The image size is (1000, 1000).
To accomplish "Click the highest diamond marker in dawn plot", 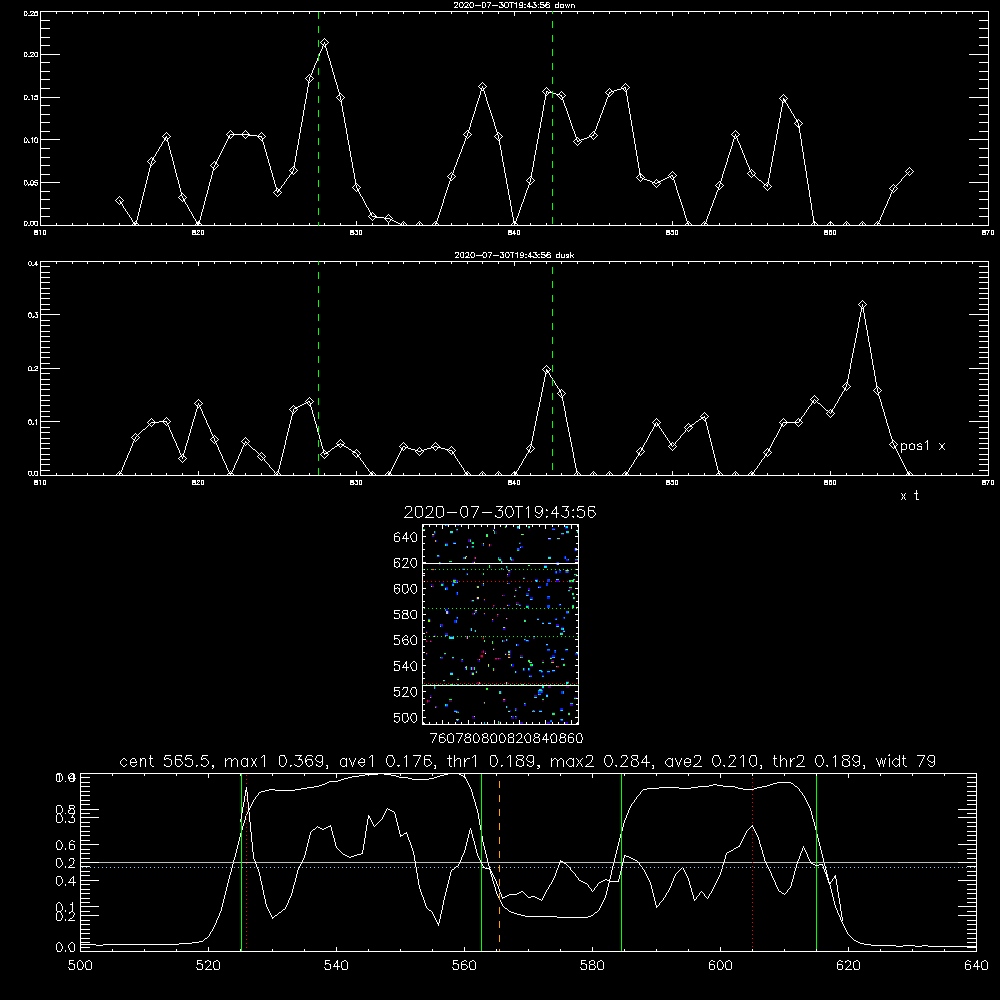I will pyautogui.click(x=325, y=43).
